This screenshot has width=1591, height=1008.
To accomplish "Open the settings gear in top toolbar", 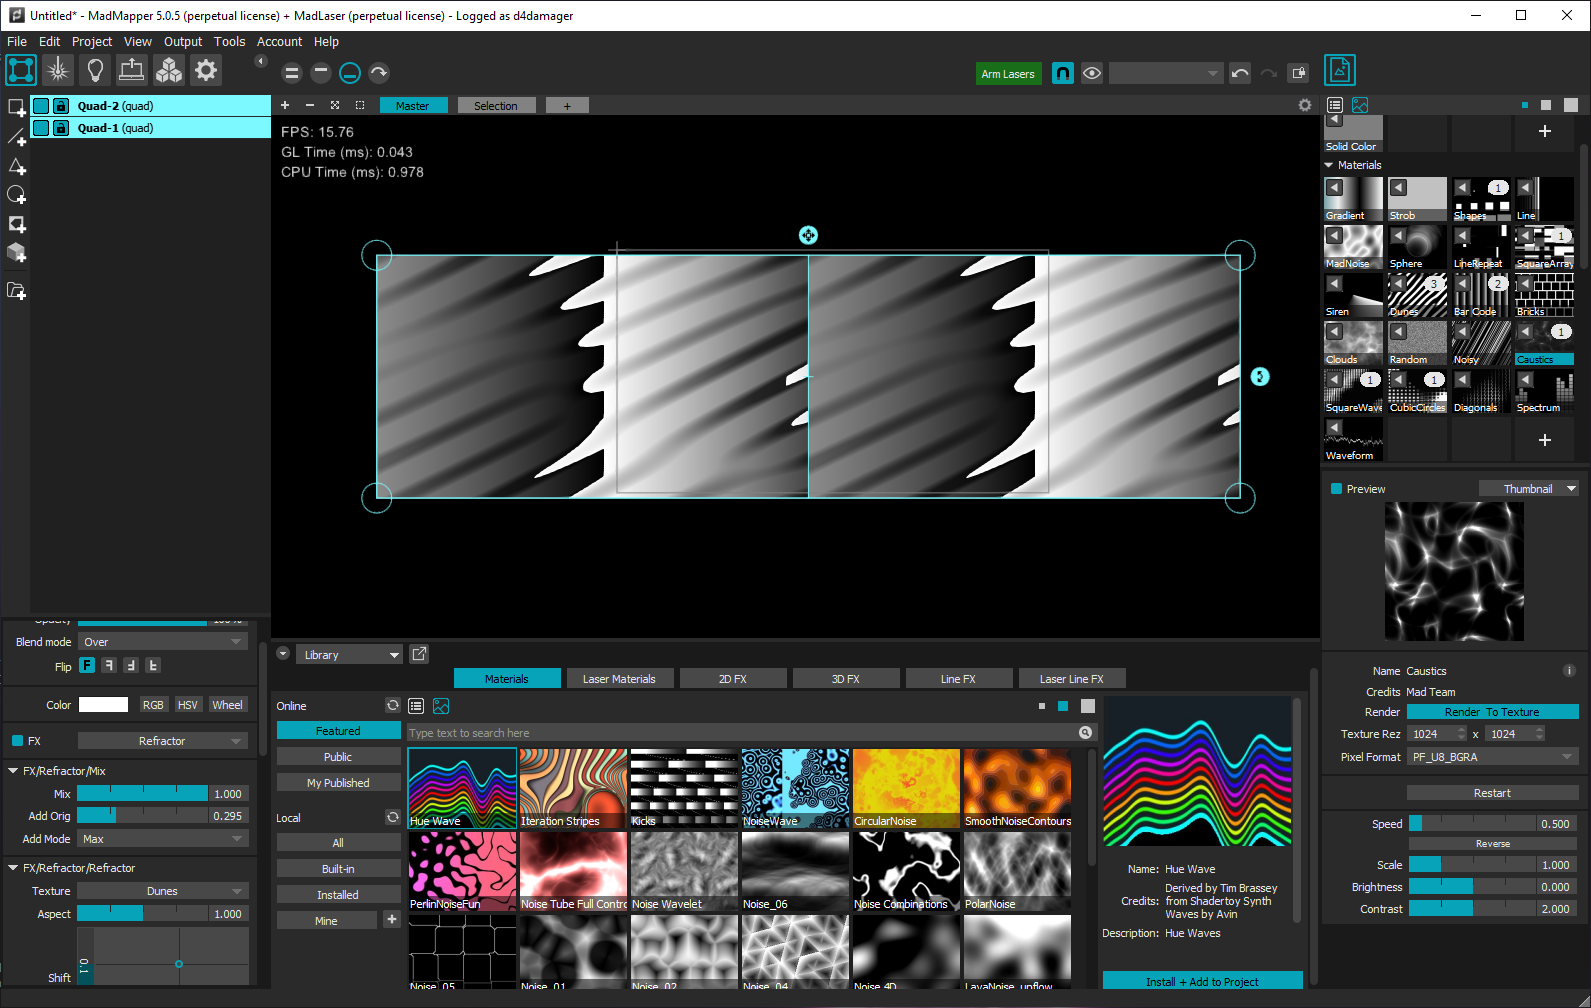I will [x=206, y=70].
